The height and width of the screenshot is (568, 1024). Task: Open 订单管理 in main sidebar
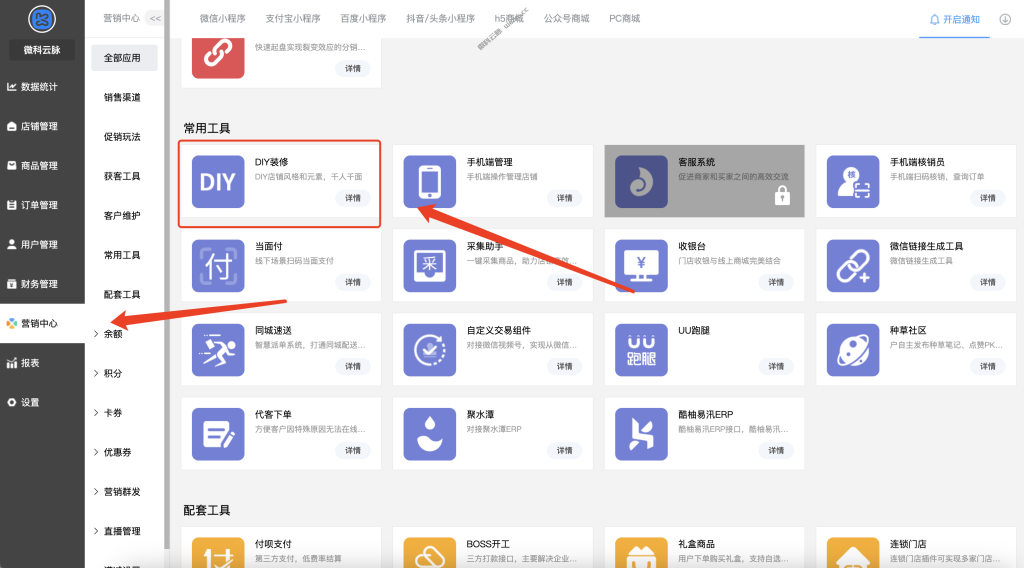pos(42,205)
